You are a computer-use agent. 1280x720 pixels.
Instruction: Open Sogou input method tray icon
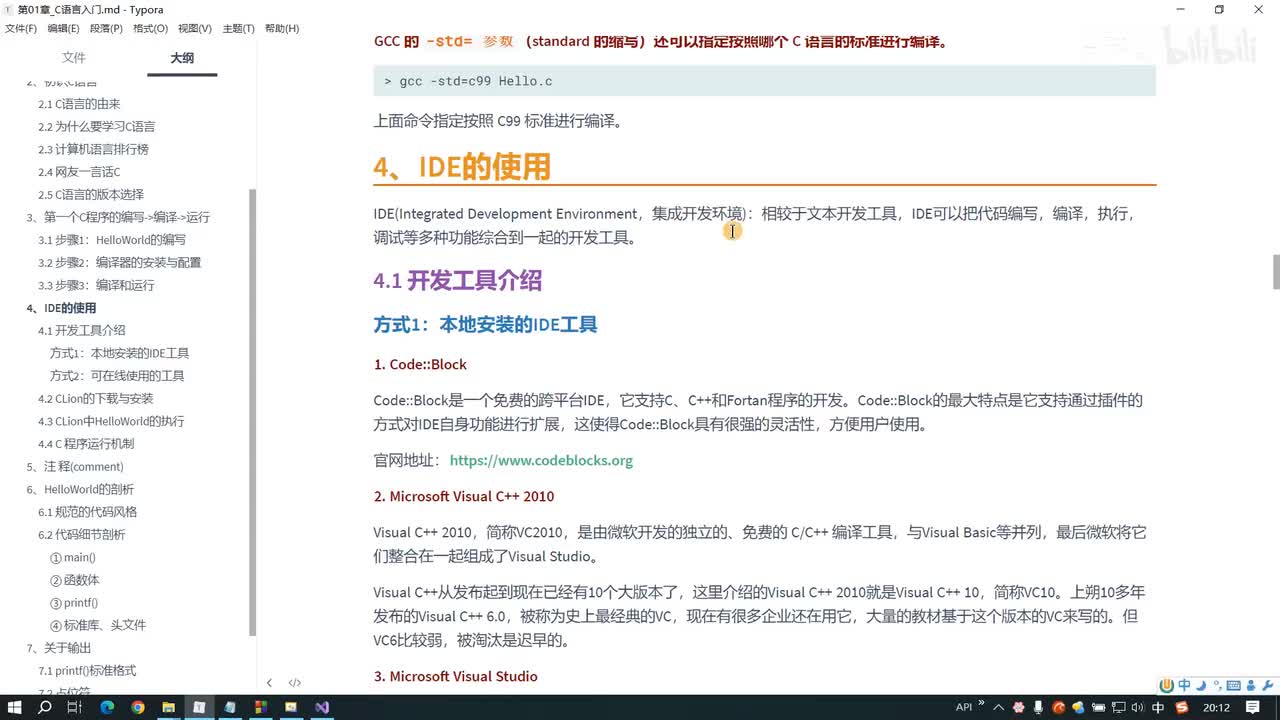[1183, 707]
